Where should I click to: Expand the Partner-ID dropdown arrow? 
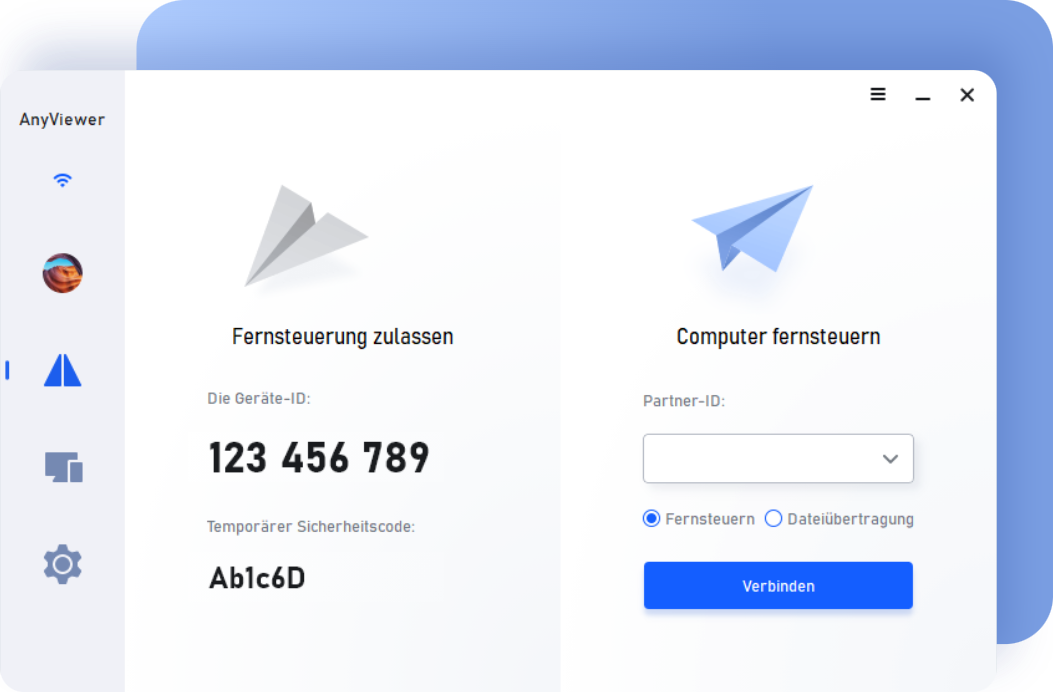click(x=890, y=459)
